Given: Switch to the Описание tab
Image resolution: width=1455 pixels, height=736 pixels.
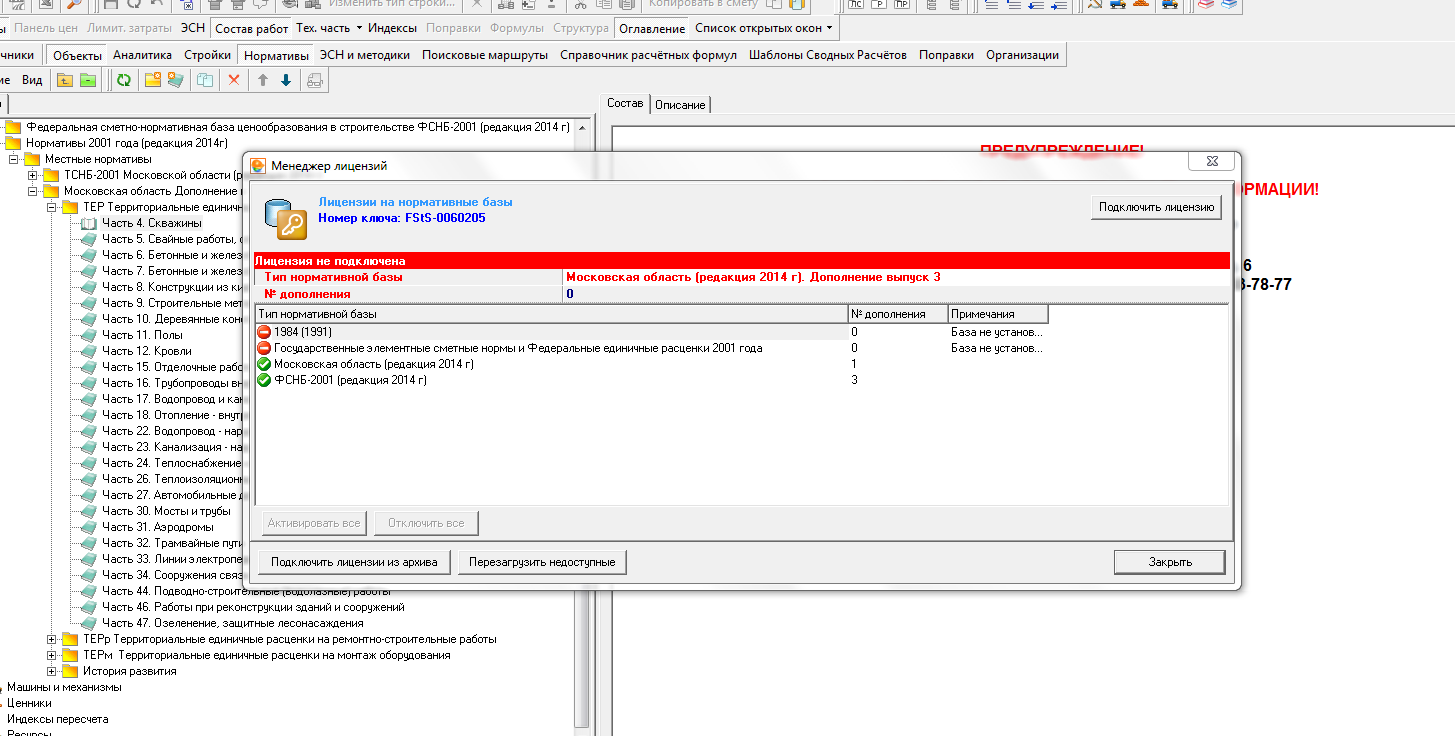Looking at the screenshot, I should (x=680, y=105).
